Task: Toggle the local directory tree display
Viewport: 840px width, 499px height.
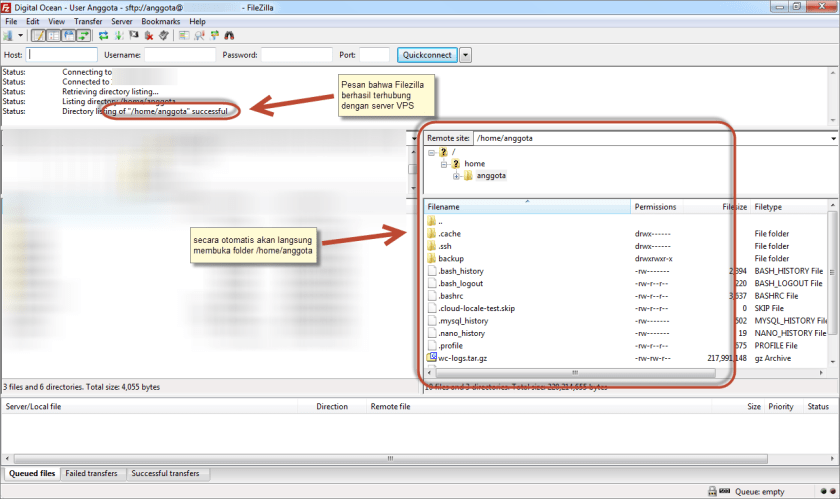Action: [x=54, y=35]
